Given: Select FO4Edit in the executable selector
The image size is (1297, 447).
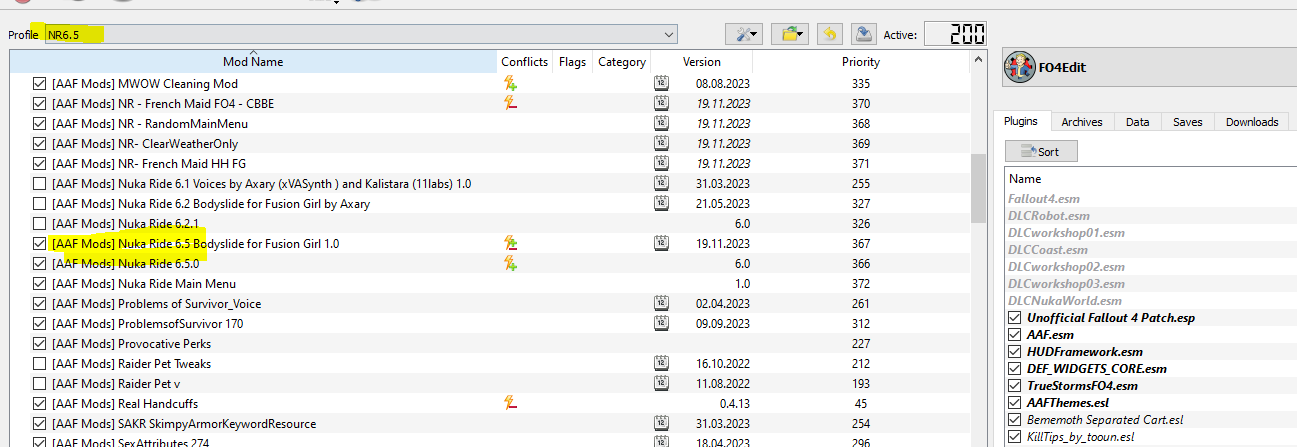Looking at the screenshot, I should point(1150,68).
